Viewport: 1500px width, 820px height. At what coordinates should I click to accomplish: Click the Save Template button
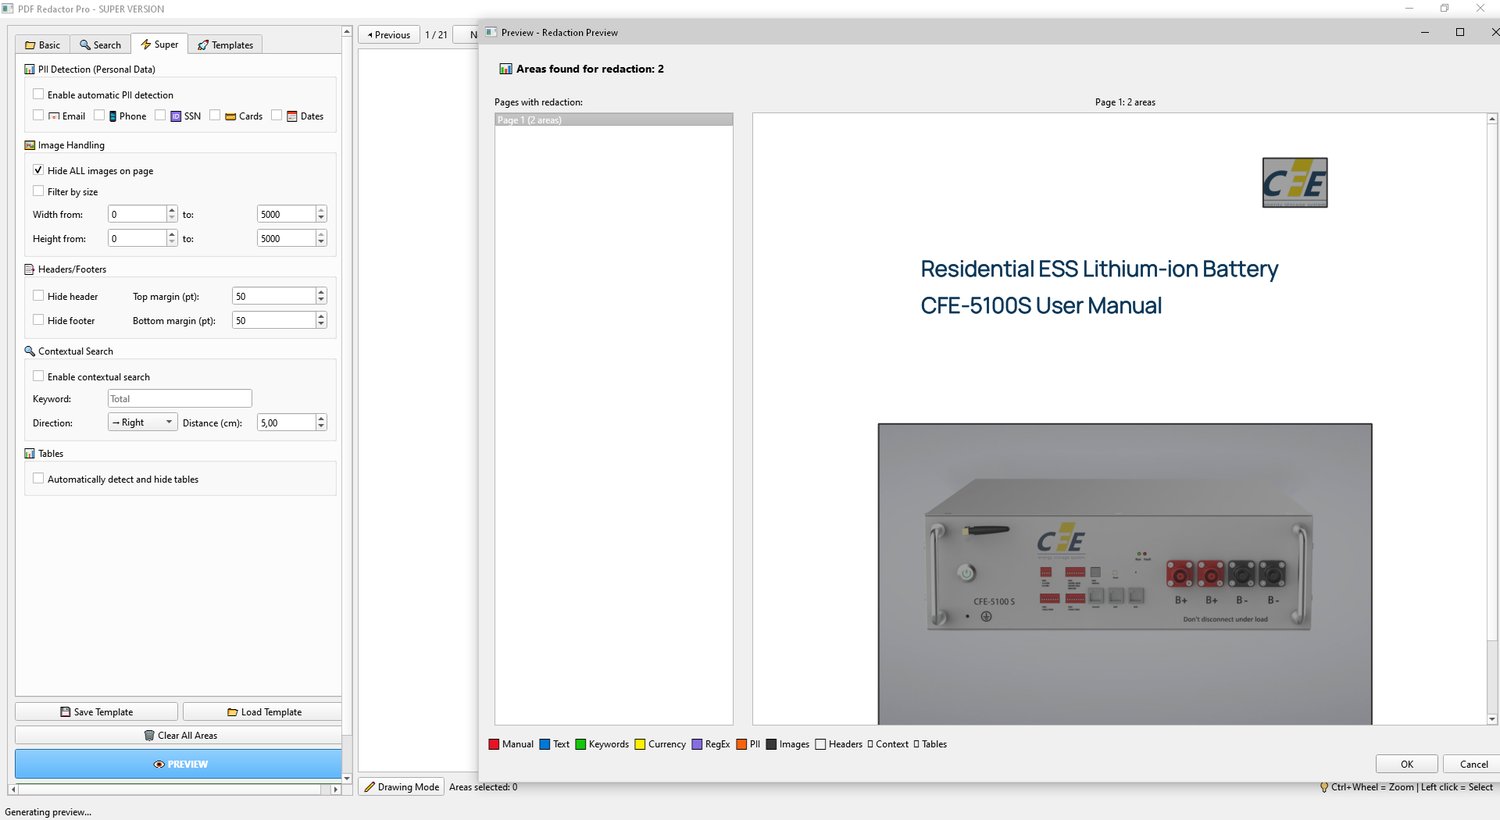[96, 712]
